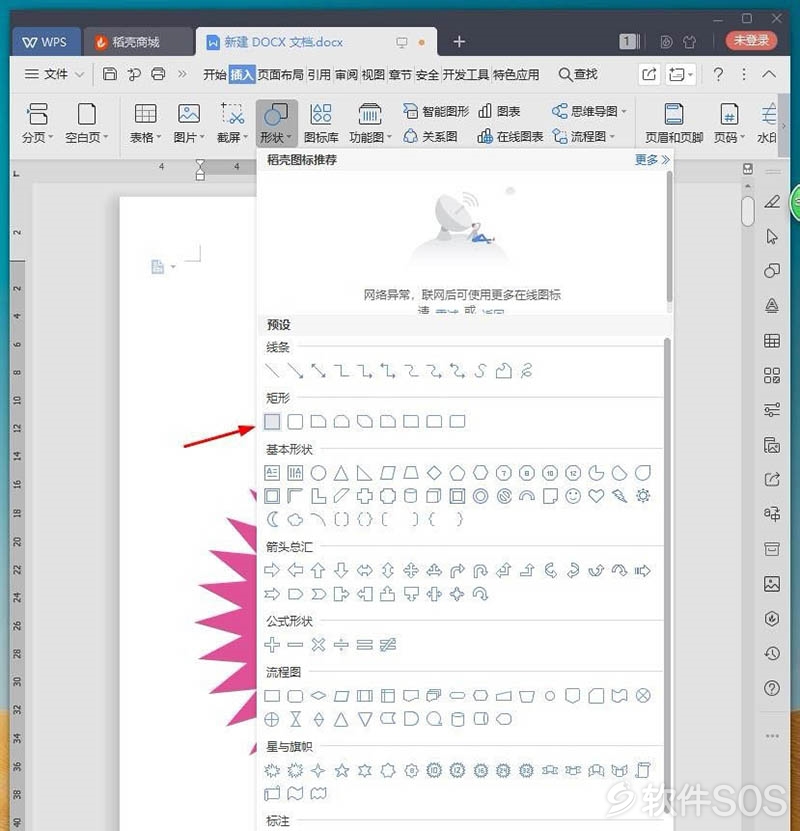800x831 pixels.
Task: Click the selection arrow tool in sidebar
Action: click(772, 236)
